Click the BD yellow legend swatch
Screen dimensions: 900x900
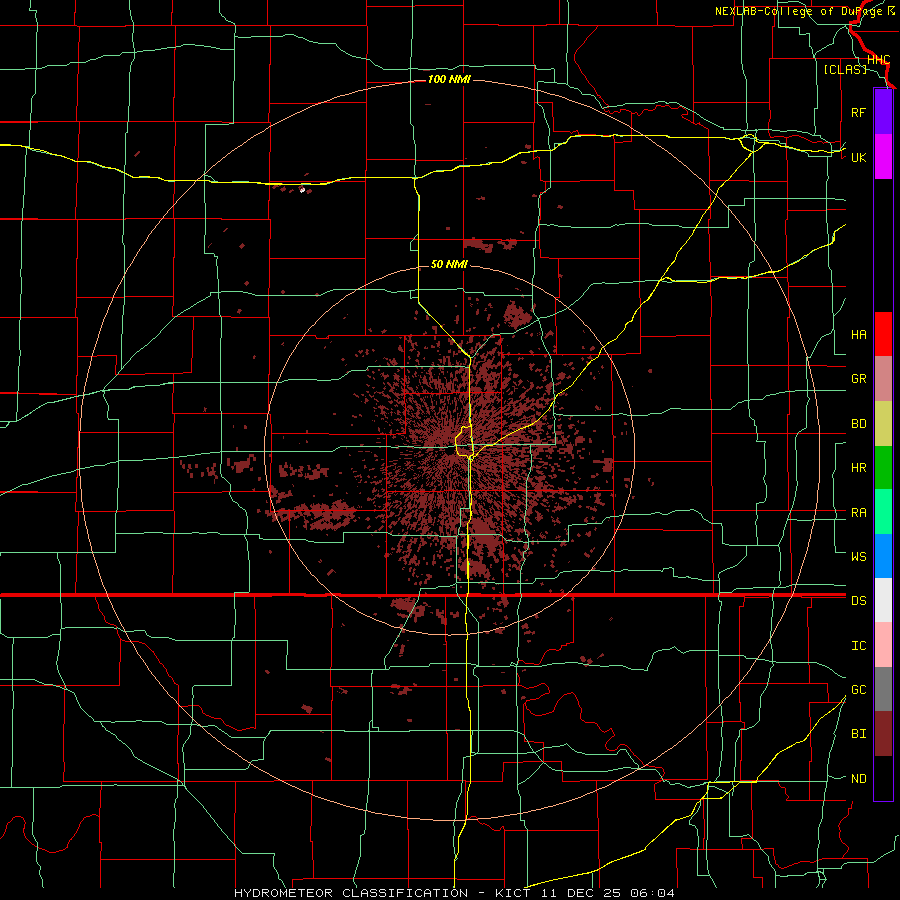pos(883,424)
